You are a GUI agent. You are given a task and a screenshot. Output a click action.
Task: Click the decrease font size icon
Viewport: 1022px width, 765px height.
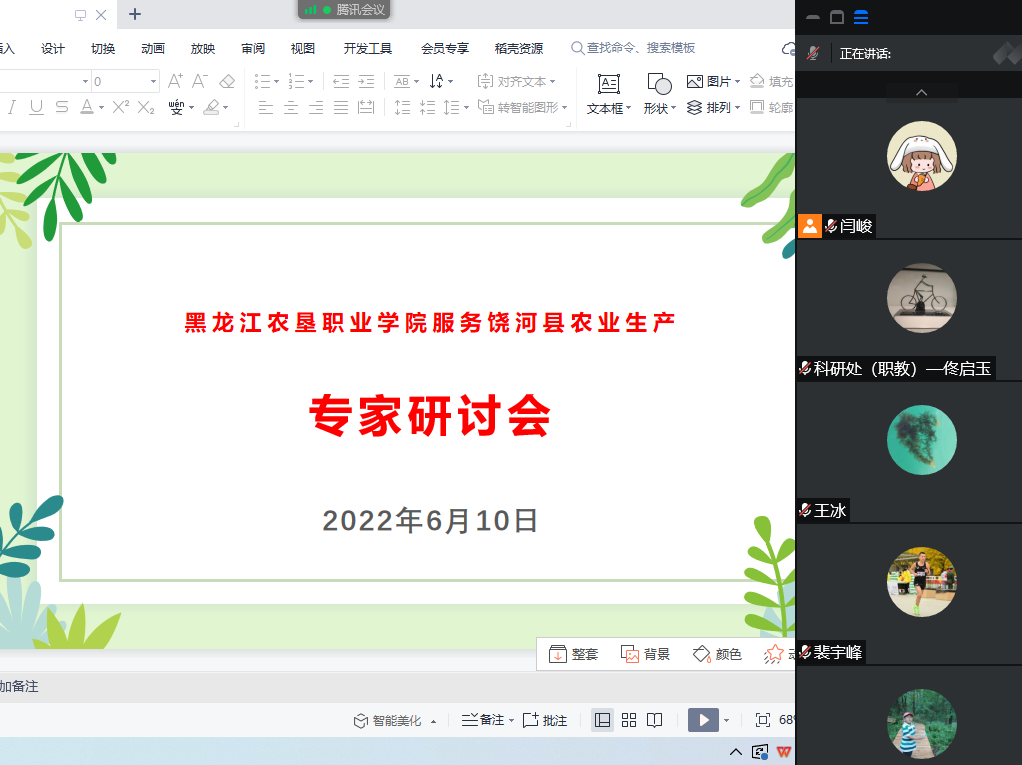[199, 81]
